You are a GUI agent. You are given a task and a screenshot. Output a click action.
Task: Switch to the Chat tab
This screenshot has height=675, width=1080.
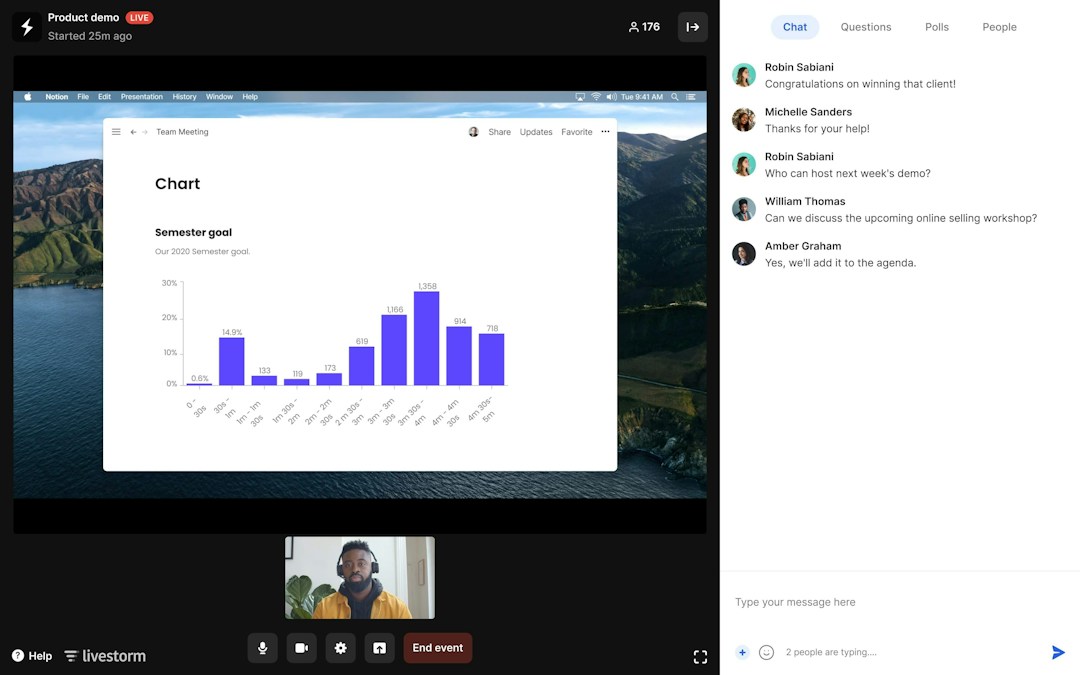pos(794,27)
